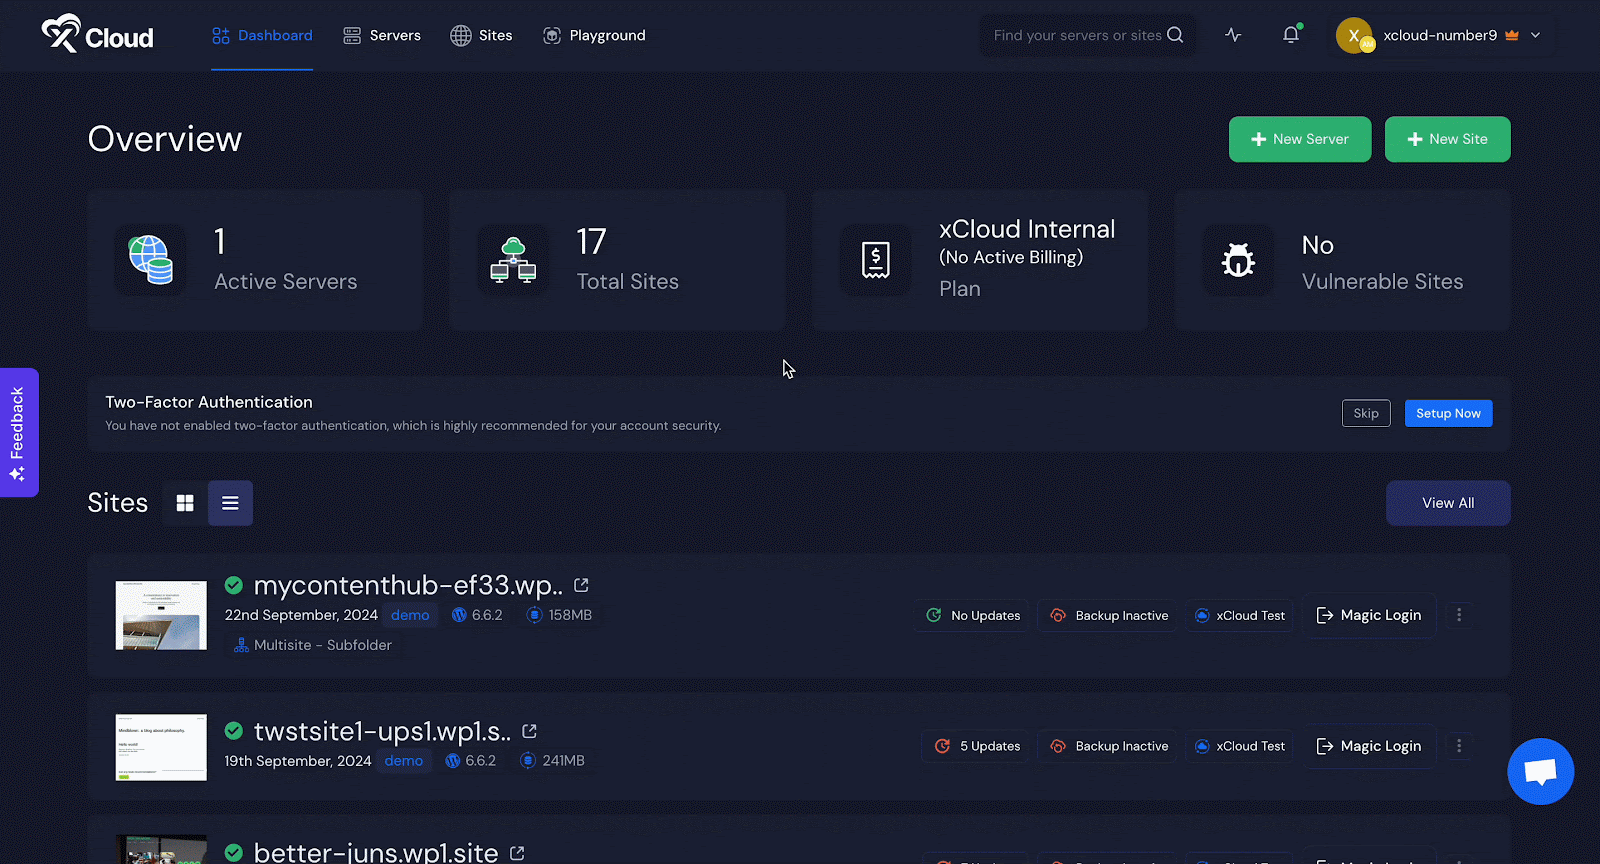The height and width of the screenshot is (864, 1600).
Task: Click the user avatar with X initial
Action: coord(1354,35)
